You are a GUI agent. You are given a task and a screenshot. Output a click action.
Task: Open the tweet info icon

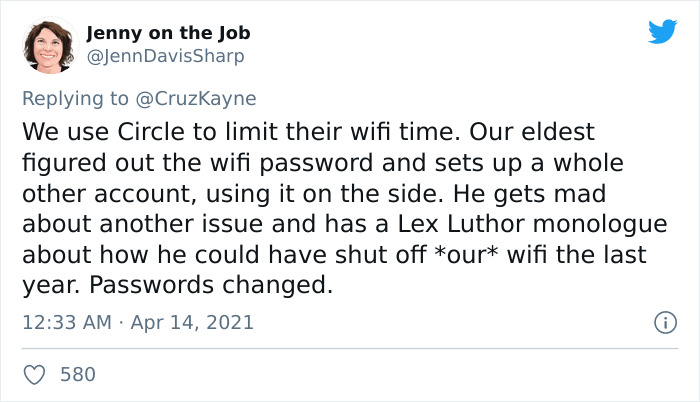point(662,323)
